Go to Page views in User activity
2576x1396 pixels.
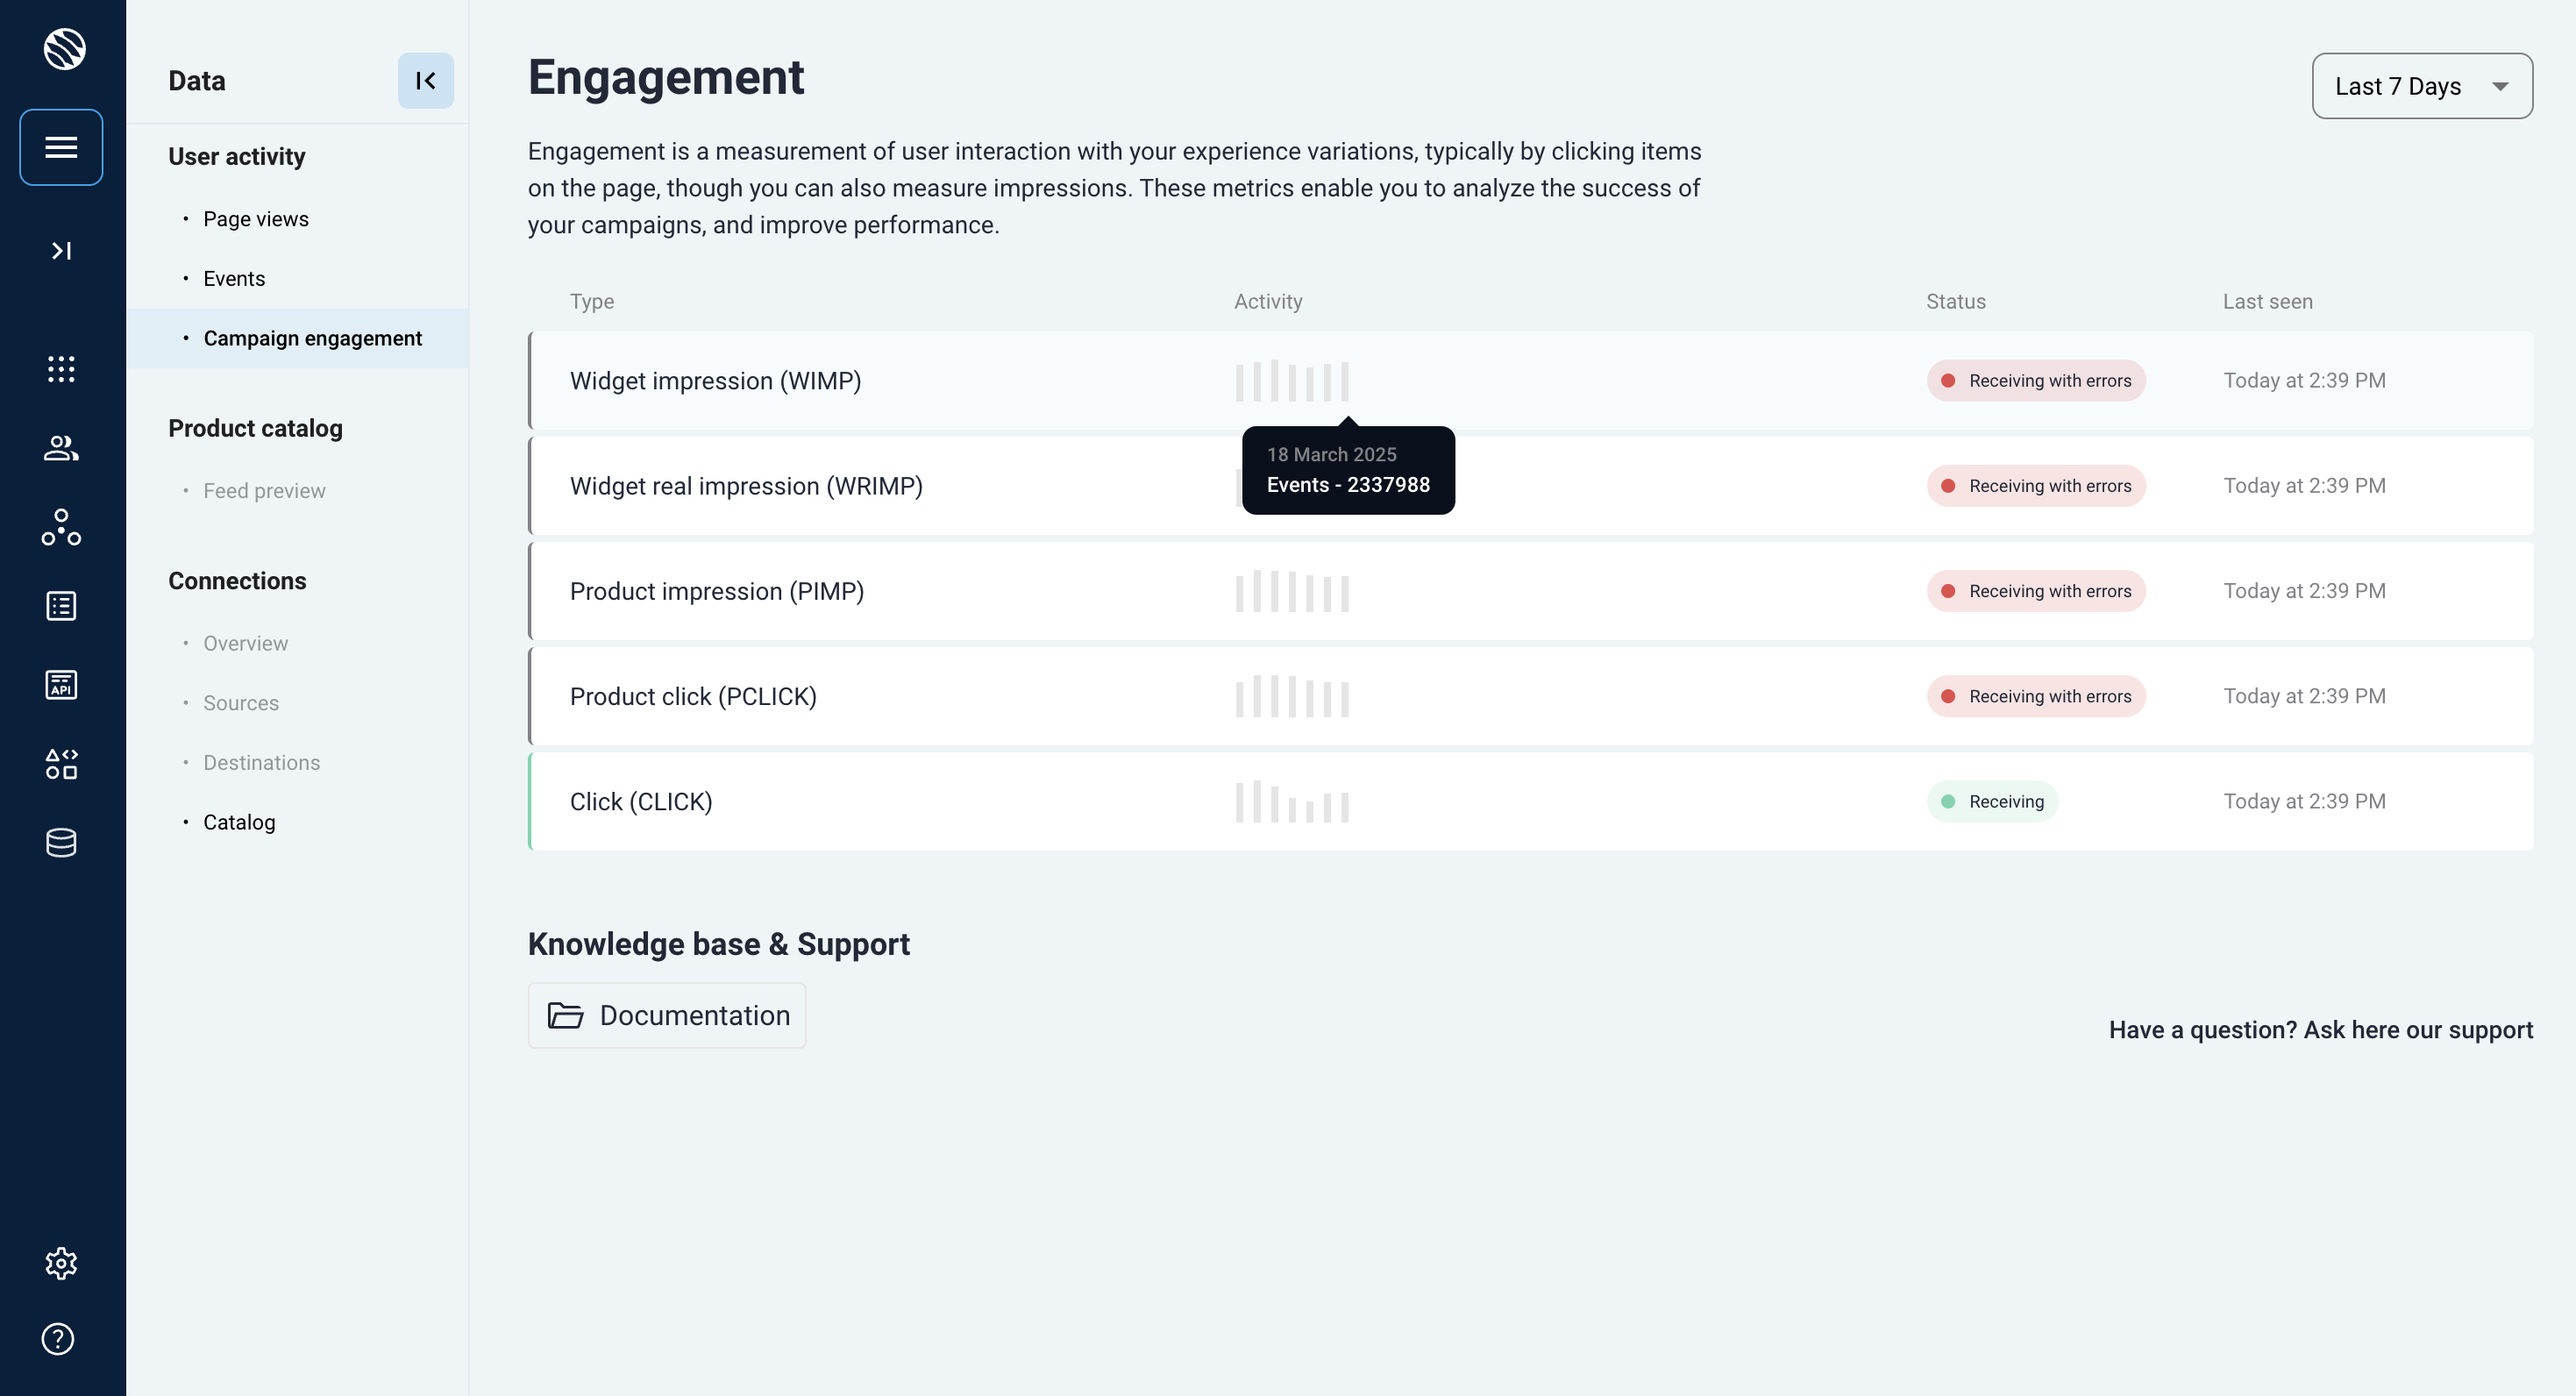coord(255,219)
